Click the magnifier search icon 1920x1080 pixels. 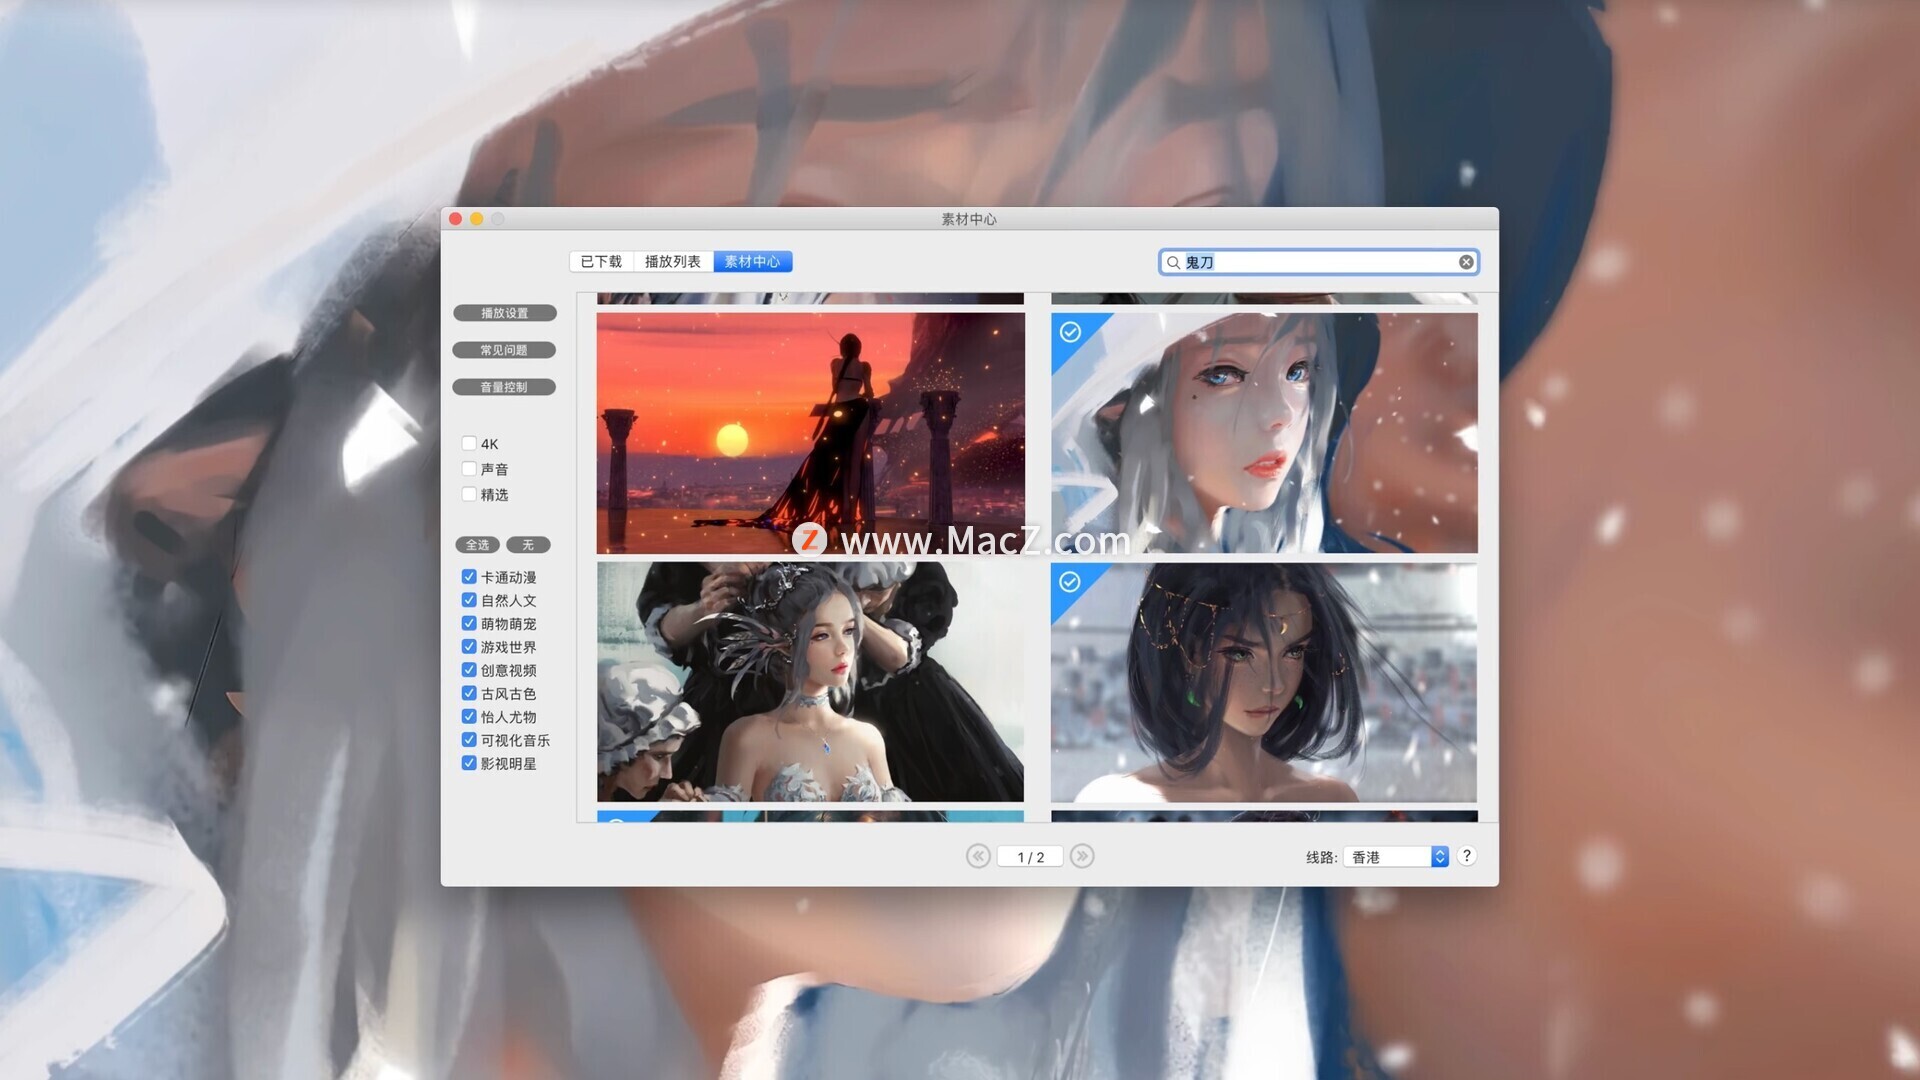tap(1173, 262)
